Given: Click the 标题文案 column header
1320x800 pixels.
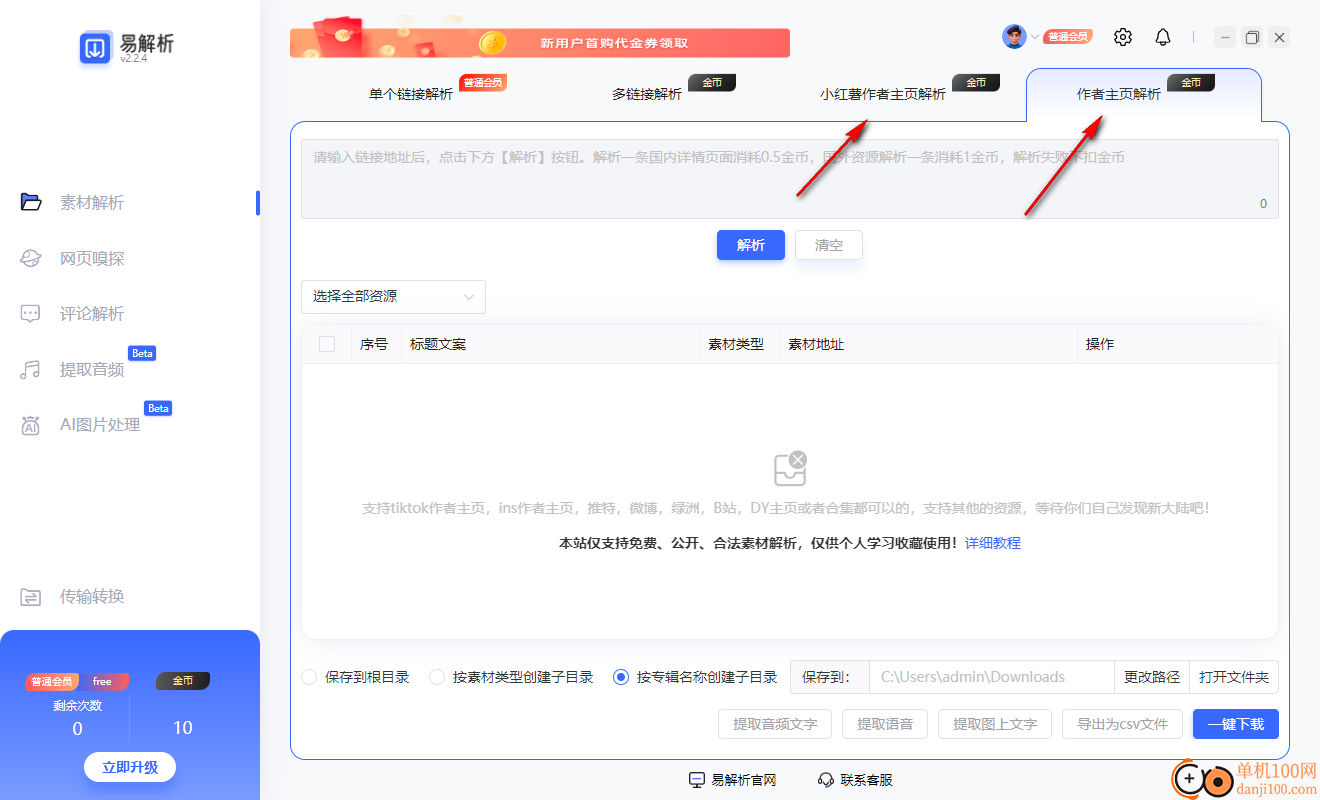Looking at the screenshot, I should pyautogui.click(x=438, y=344).
